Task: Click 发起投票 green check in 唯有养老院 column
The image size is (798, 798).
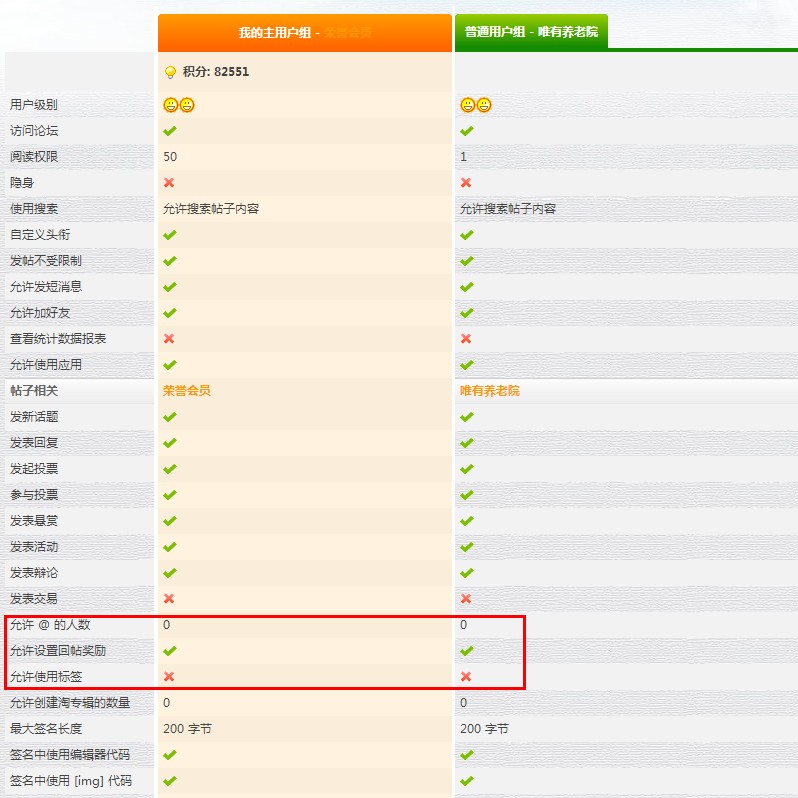Action: click(x=466, y=469)
